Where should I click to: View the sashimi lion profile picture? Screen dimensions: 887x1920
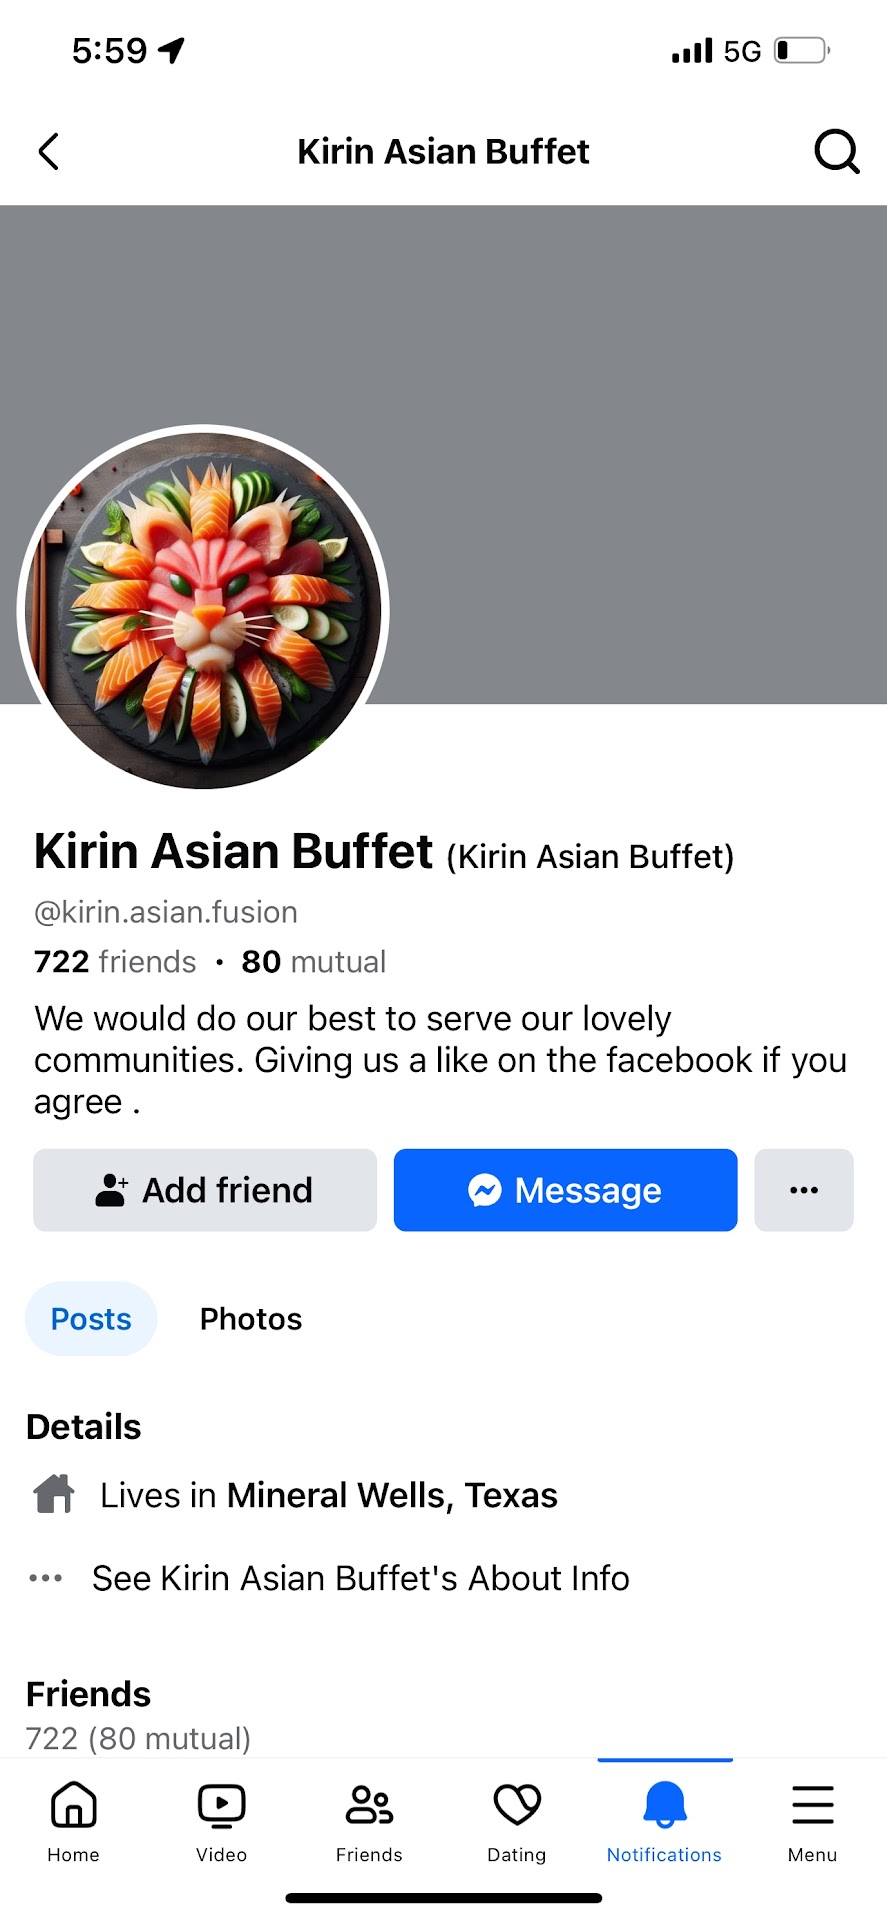point(203,609)
